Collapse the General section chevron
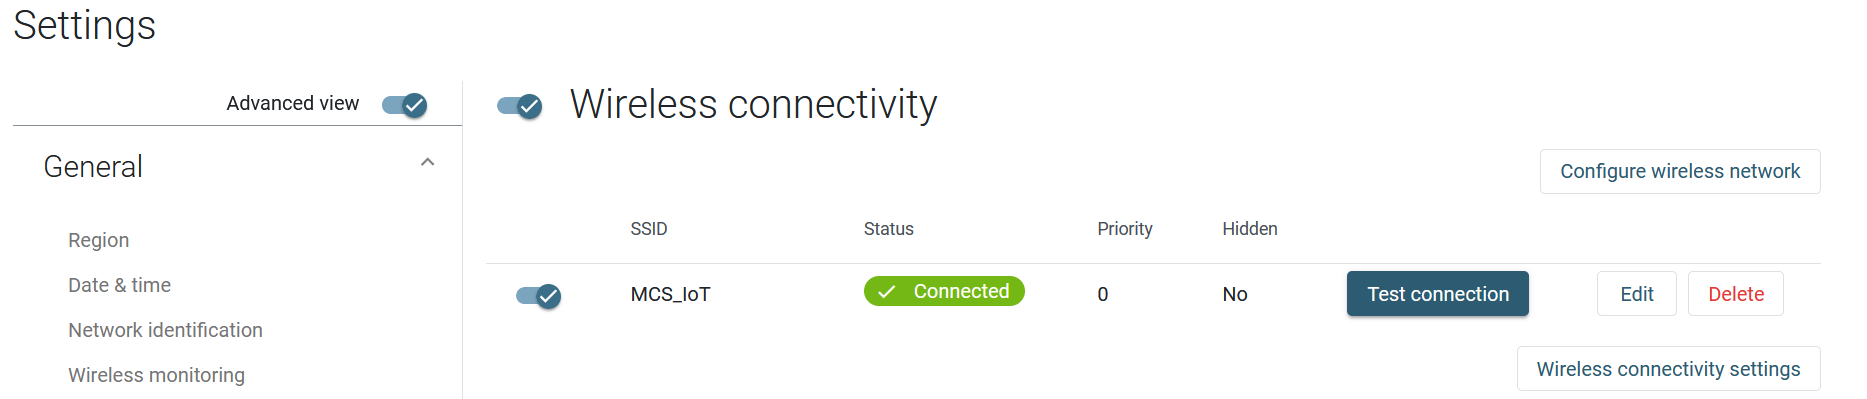Screen dimensions: 1867x399 pos(428,162)
